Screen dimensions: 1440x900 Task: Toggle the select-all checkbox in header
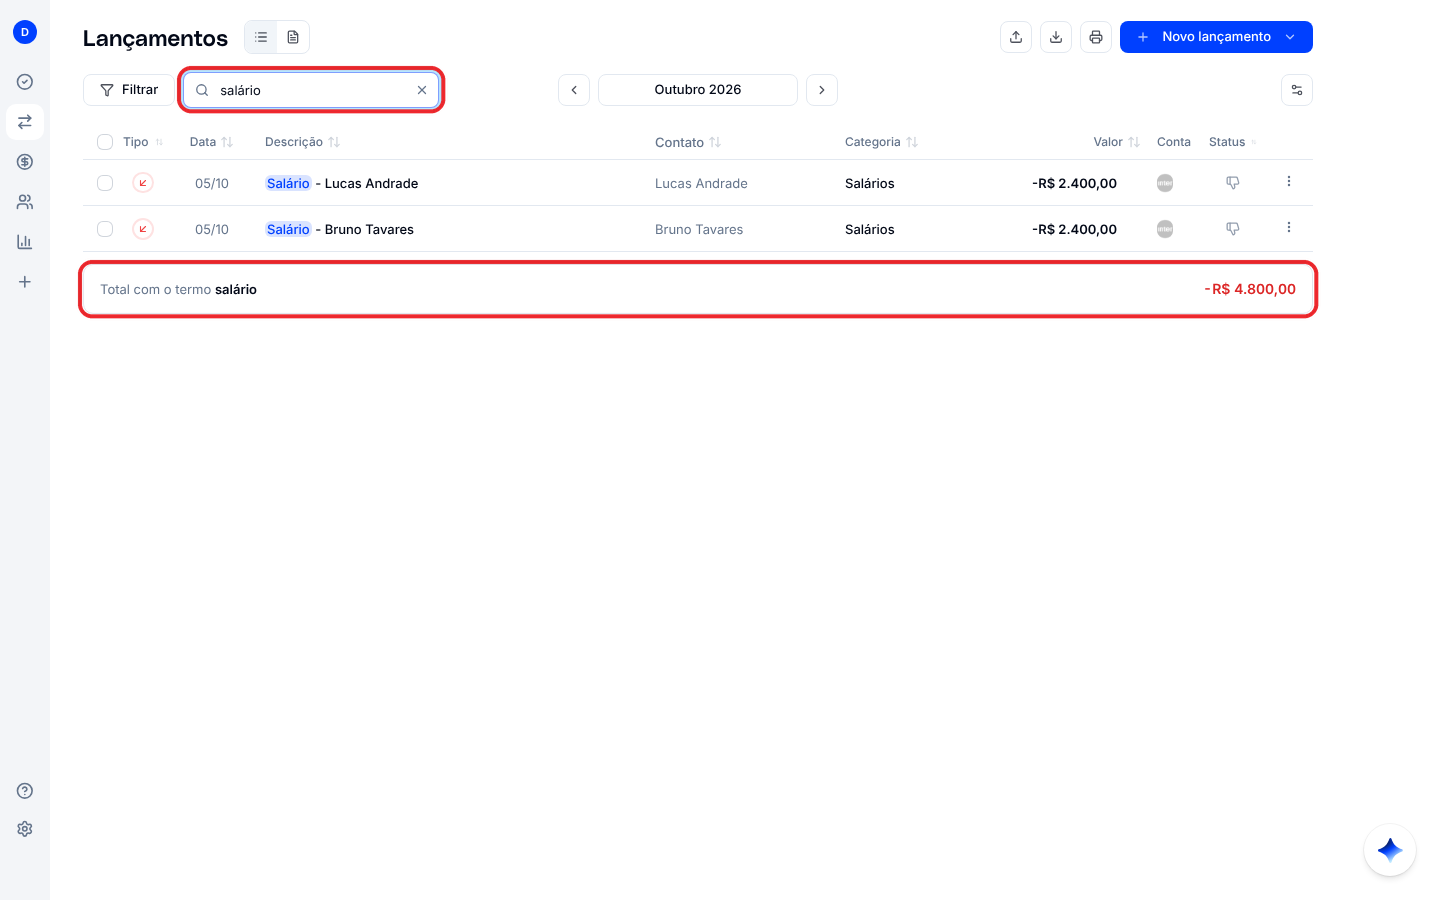coord(105,142)
